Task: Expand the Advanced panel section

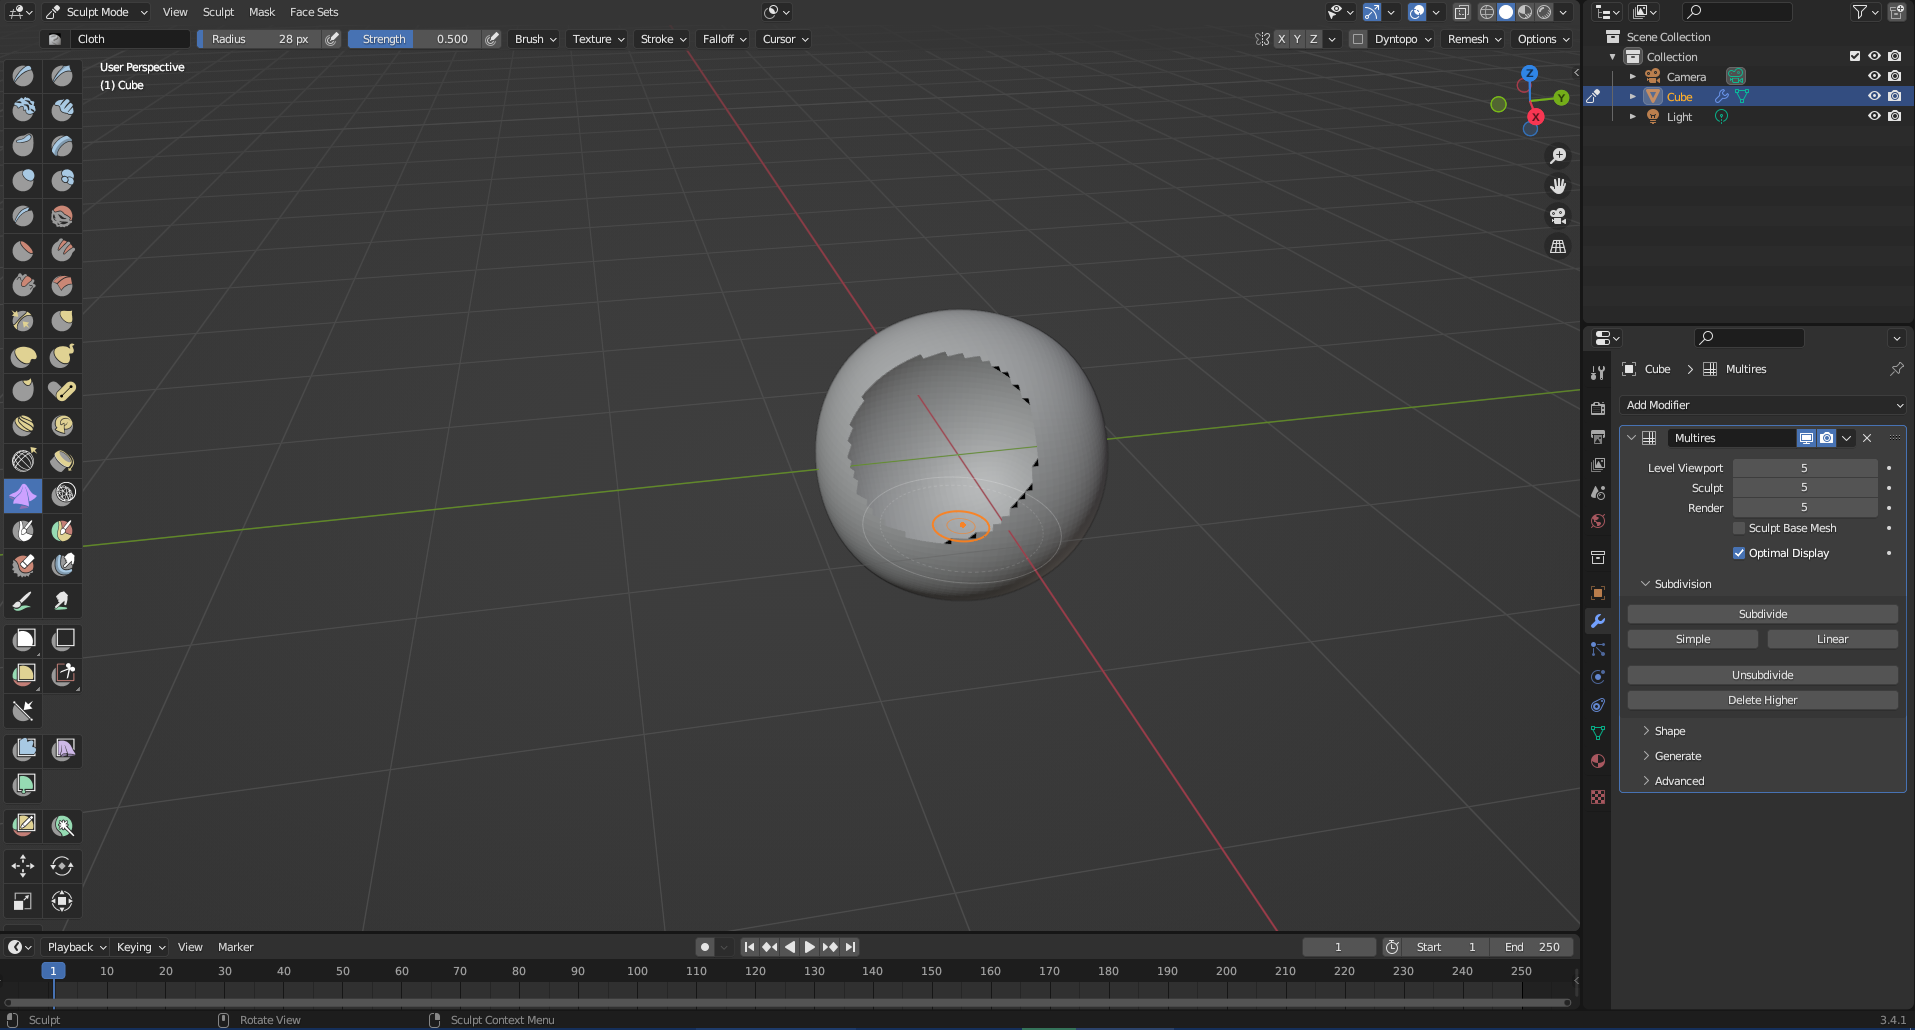Action: pyautogui.click(x=1680, y=781)
